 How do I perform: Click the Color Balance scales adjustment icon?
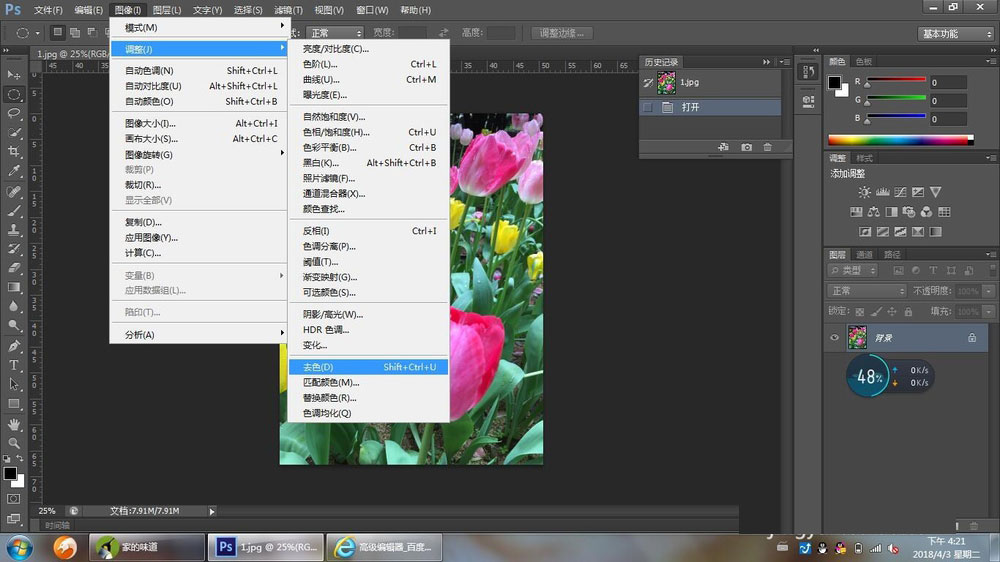874,212
